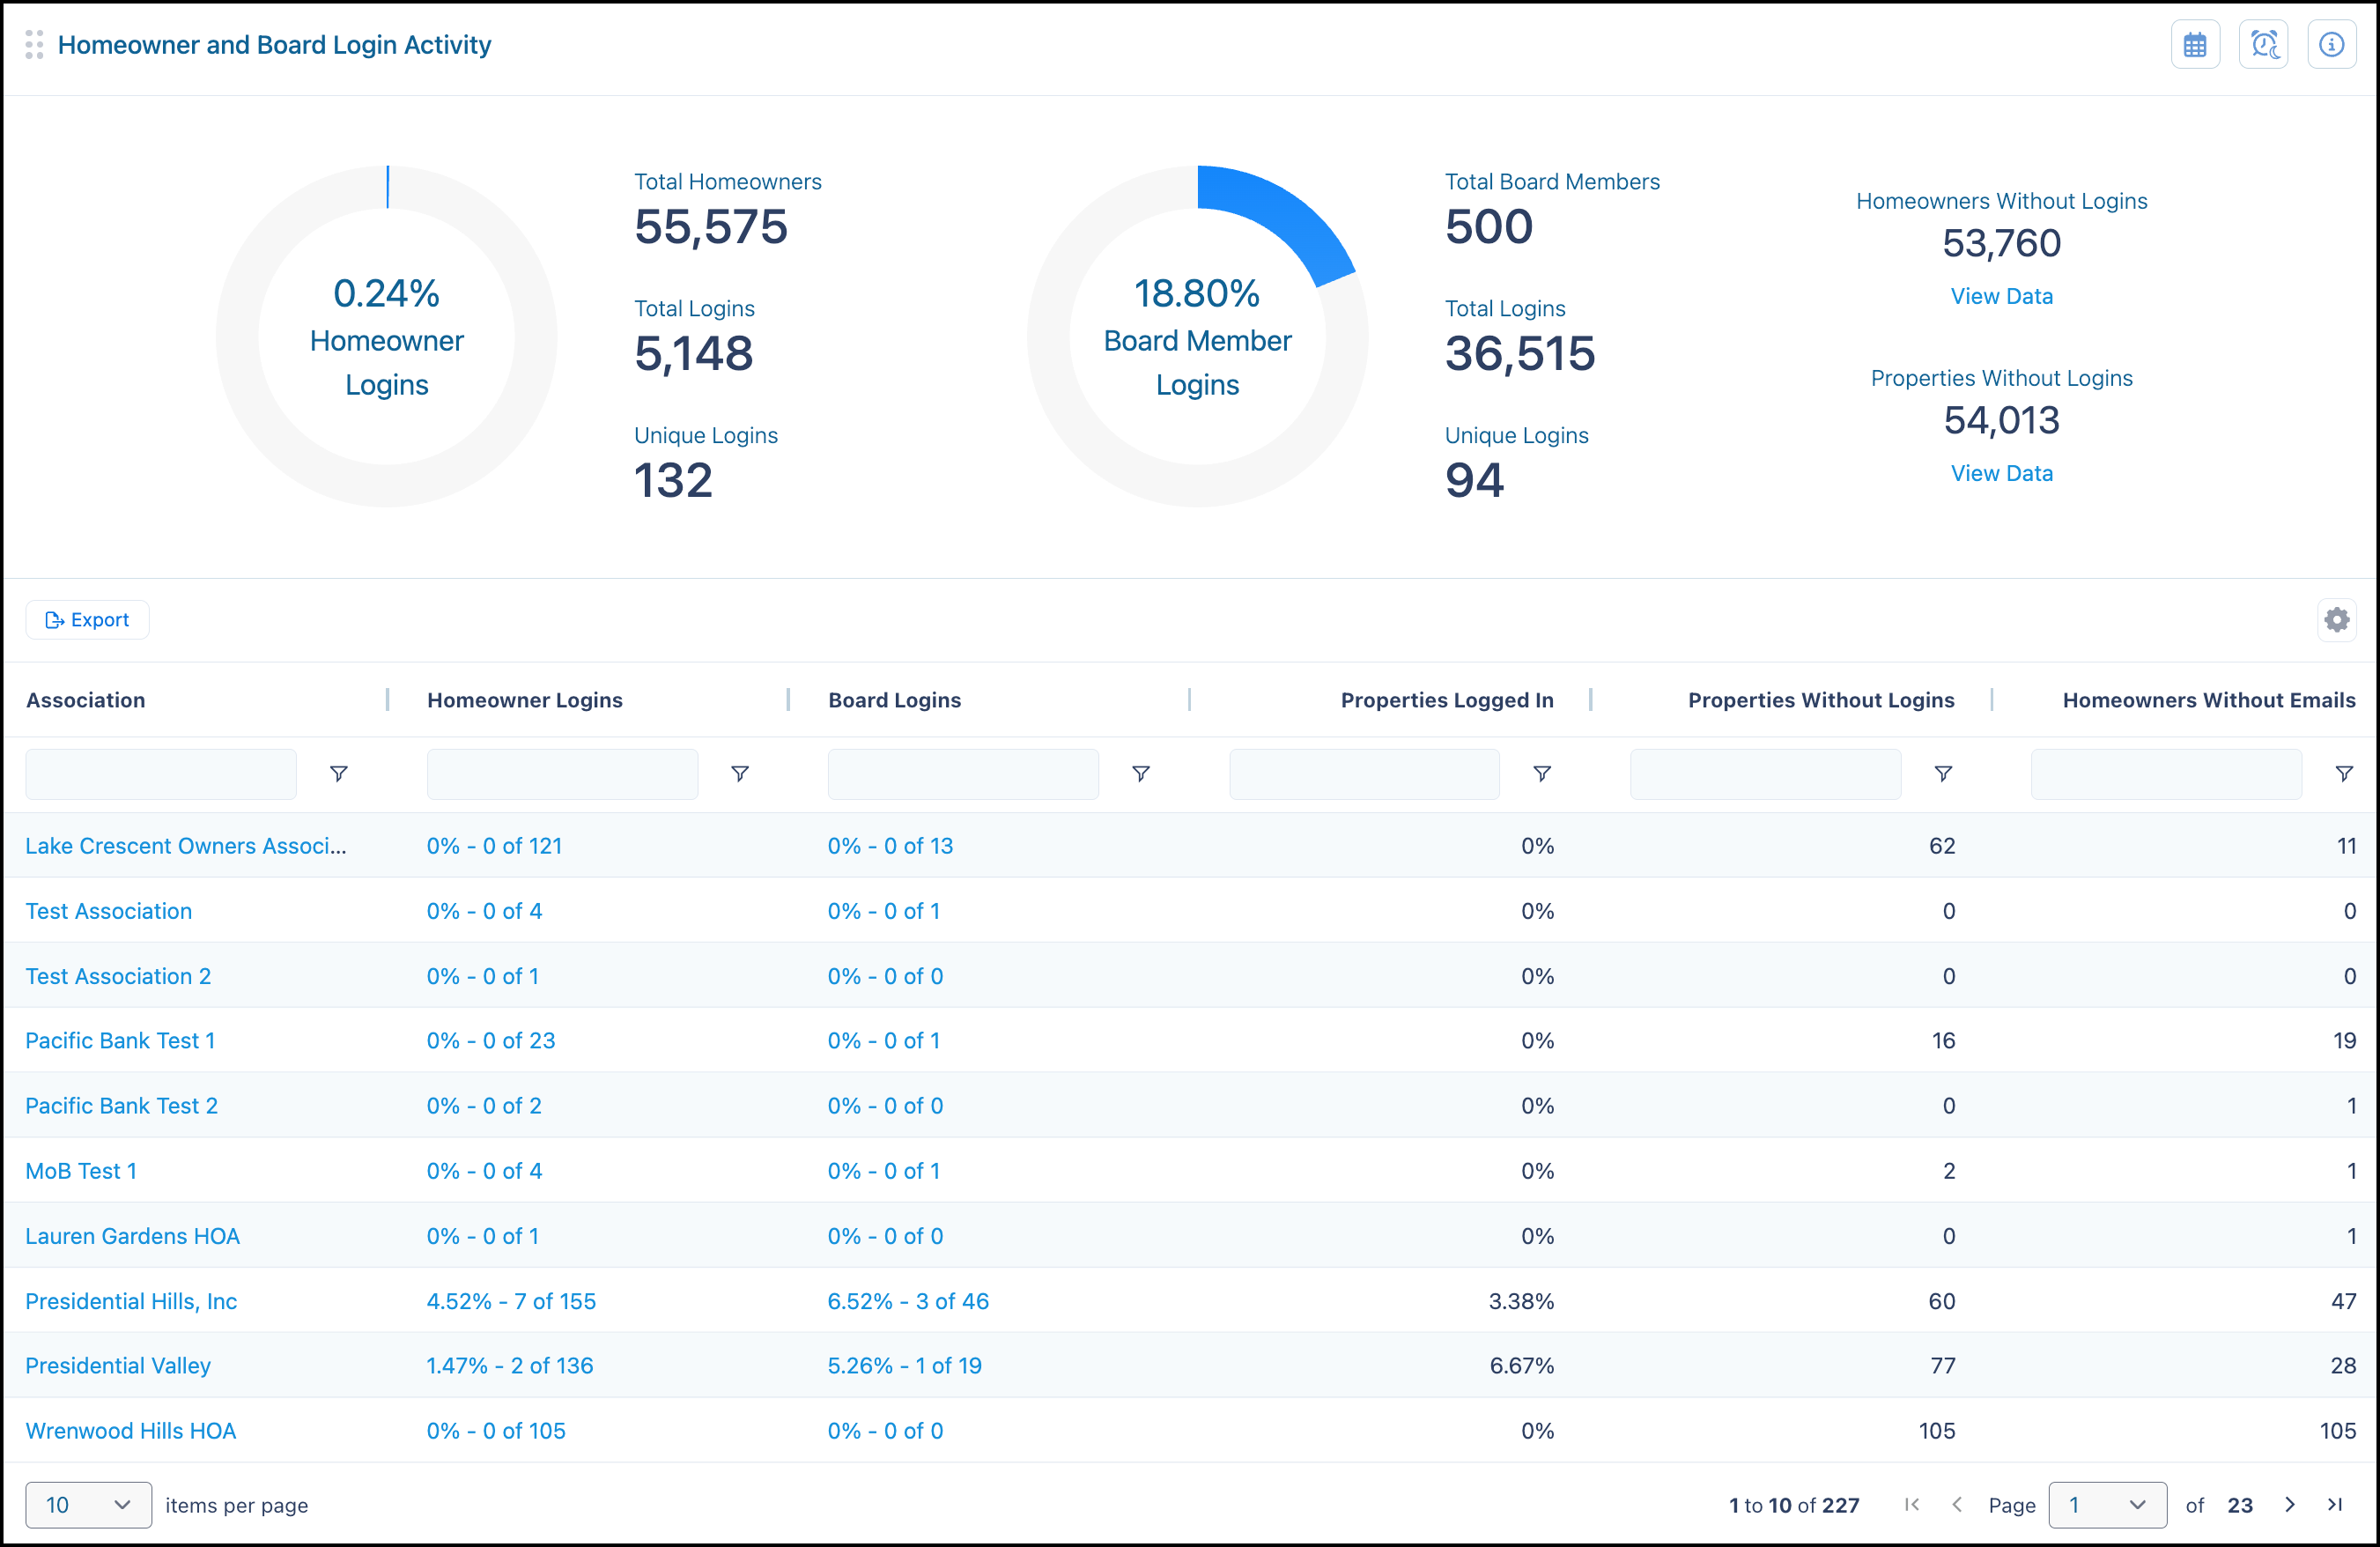The height and width of the screenshot is (1547, 2380).
Task: View Data for Homeowners Without Logins
Action: point(2001,296)
